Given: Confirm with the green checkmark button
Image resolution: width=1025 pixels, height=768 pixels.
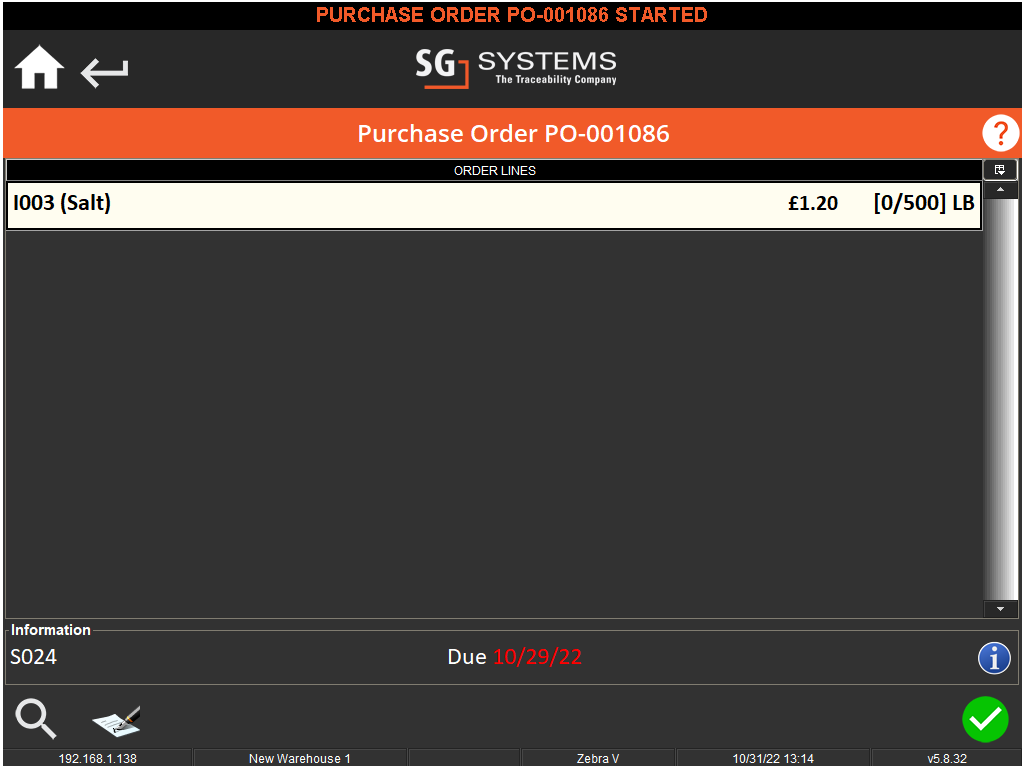Looking at the screenshot, I should click(985, 719).
